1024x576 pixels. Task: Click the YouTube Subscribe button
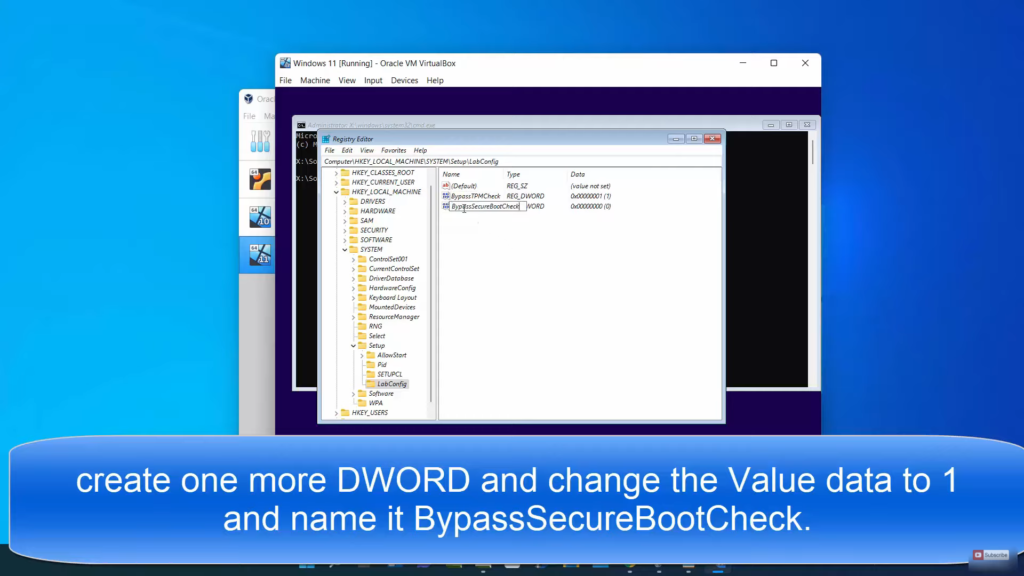(991, 555)
